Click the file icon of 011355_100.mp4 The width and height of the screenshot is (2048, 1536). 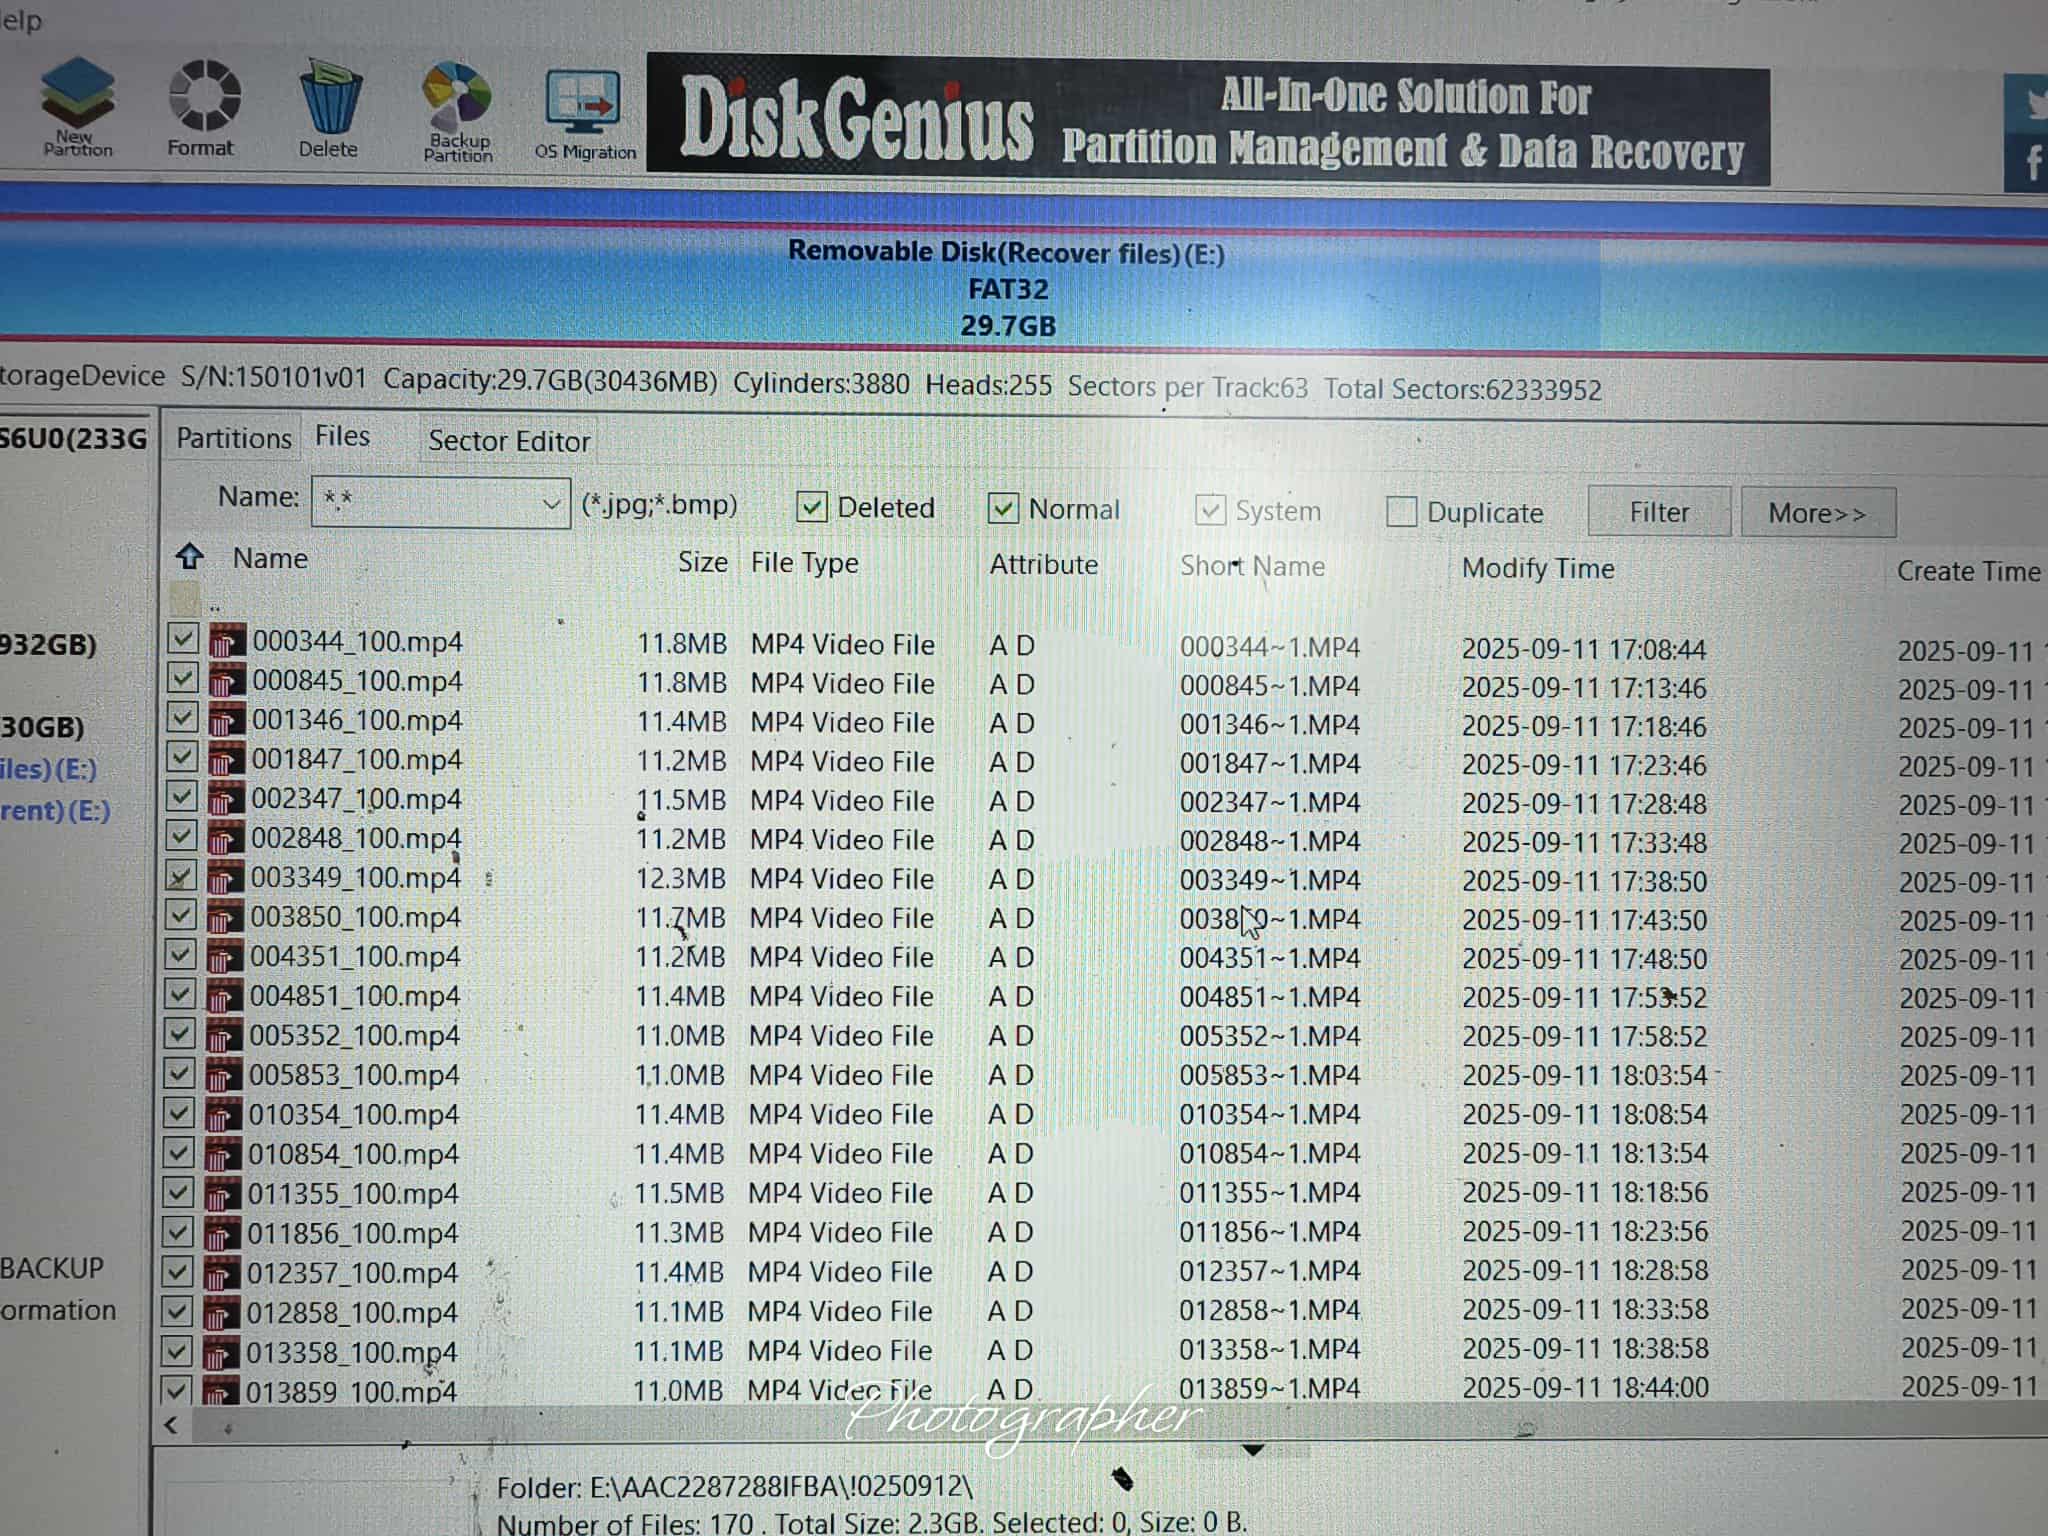click(222, 1193)
